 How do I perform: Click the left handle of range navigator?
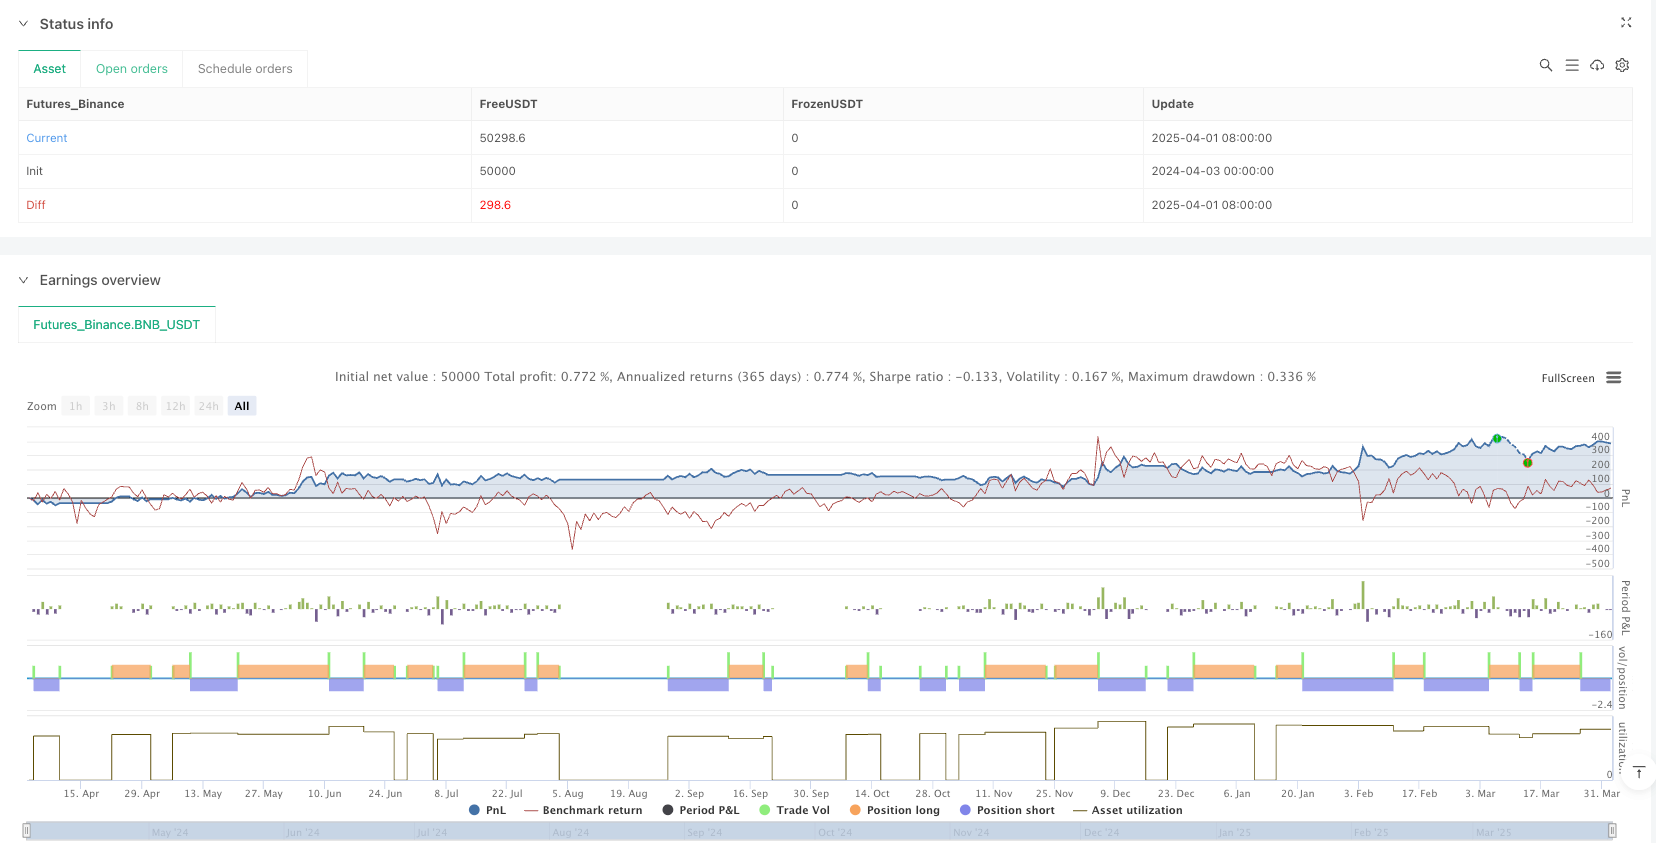point(27,830)
